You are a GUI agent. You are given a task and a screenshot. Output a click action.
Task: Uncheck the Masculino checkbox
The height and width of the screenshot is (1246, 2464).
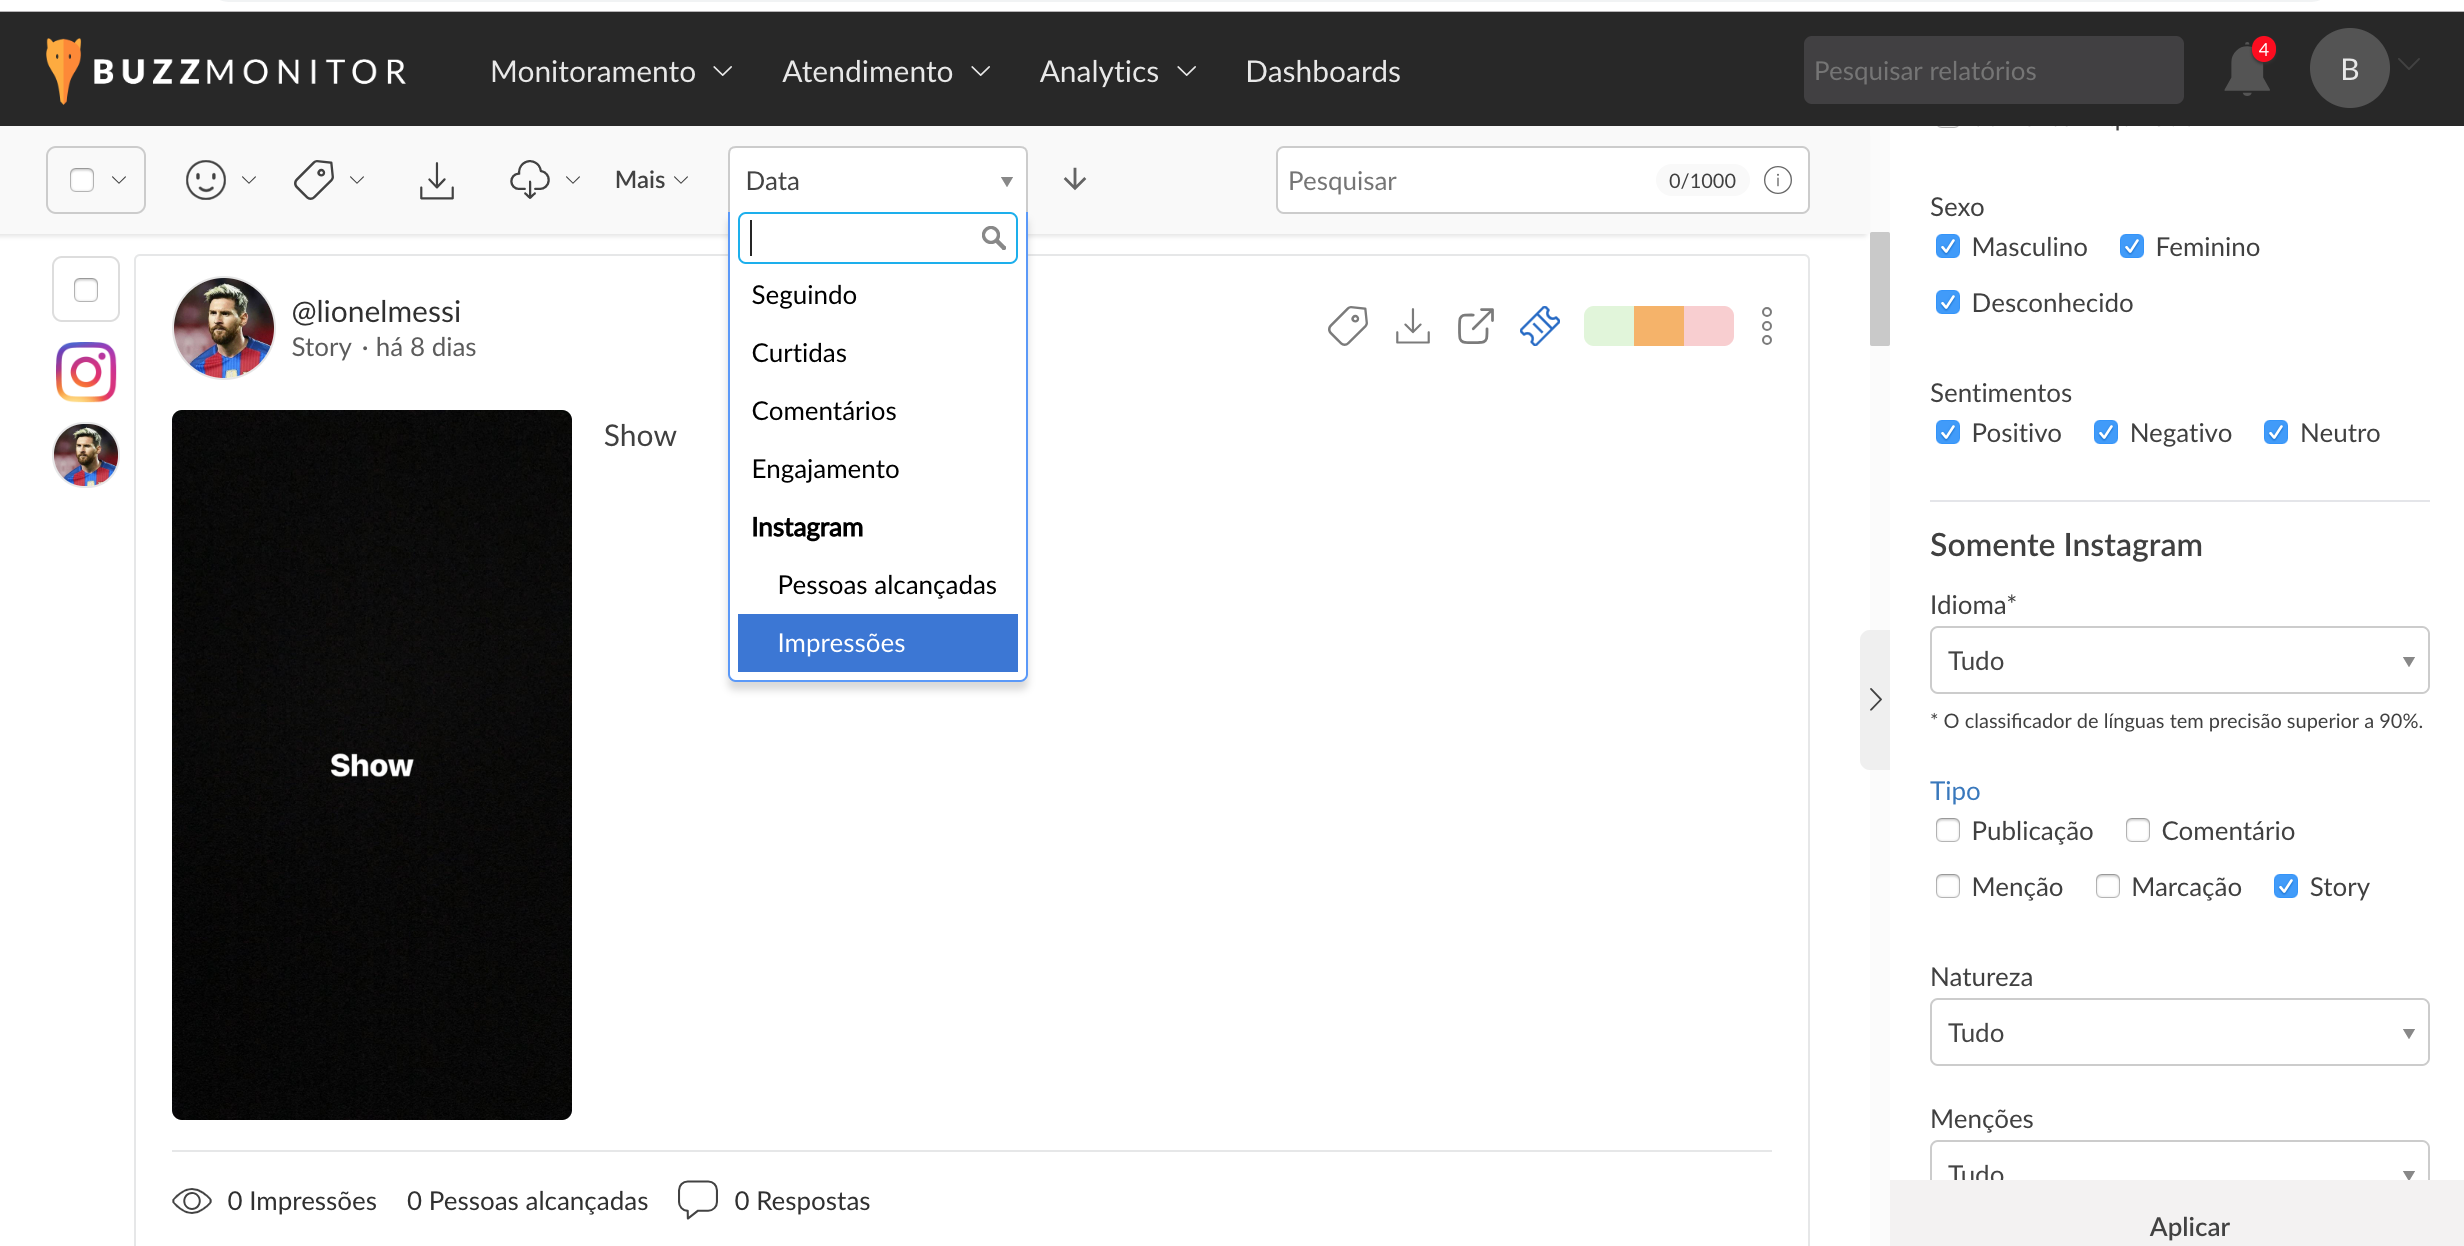[1948, 246]
